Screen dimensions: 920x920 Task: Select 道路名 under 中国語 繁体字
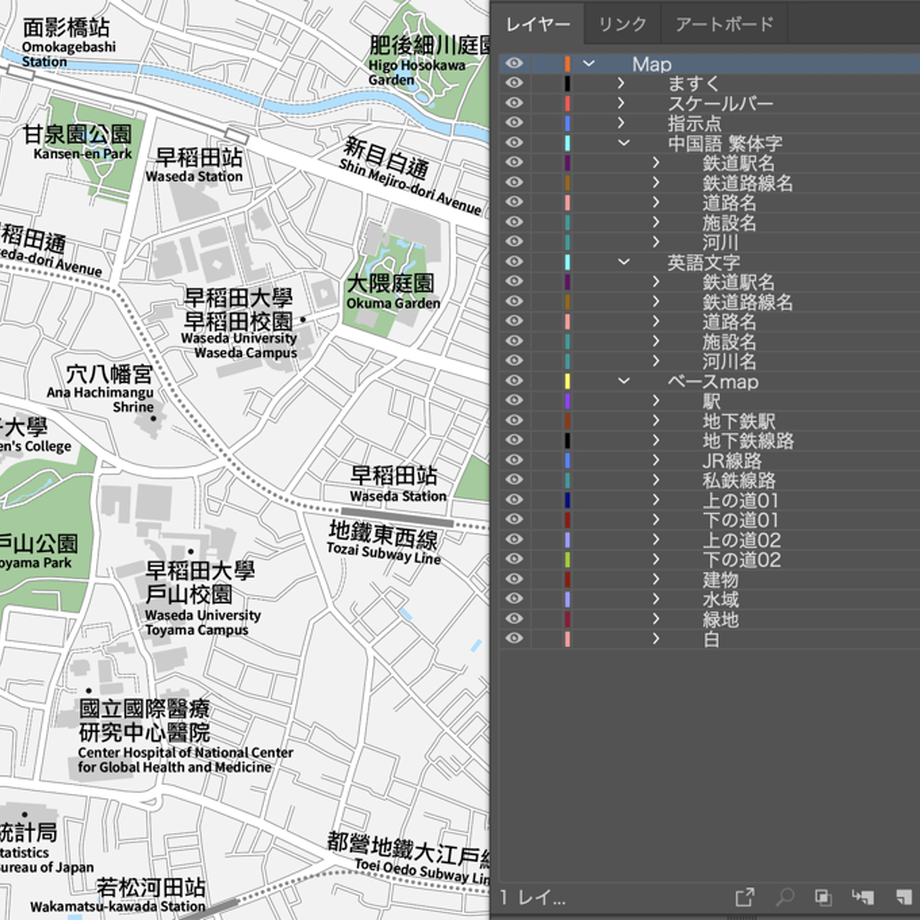coord(729,203)
